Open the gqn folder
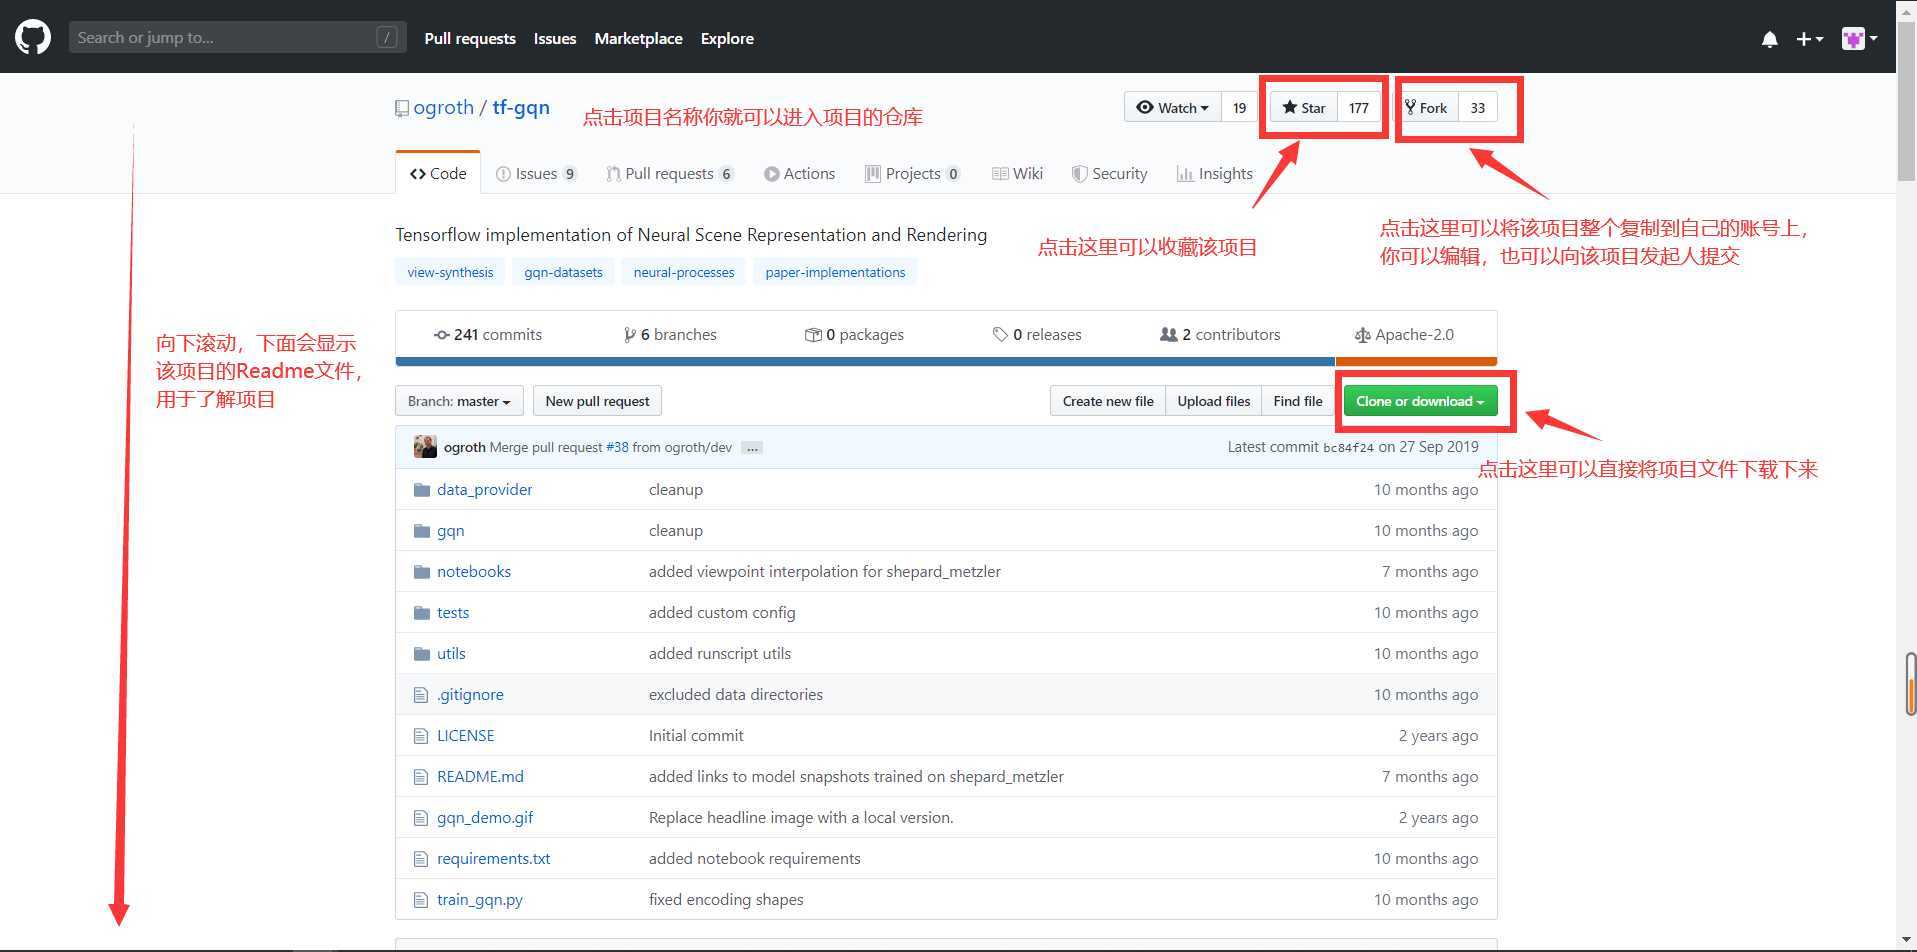This screenshot has height=952, width=1917. (x=450, y=530)
